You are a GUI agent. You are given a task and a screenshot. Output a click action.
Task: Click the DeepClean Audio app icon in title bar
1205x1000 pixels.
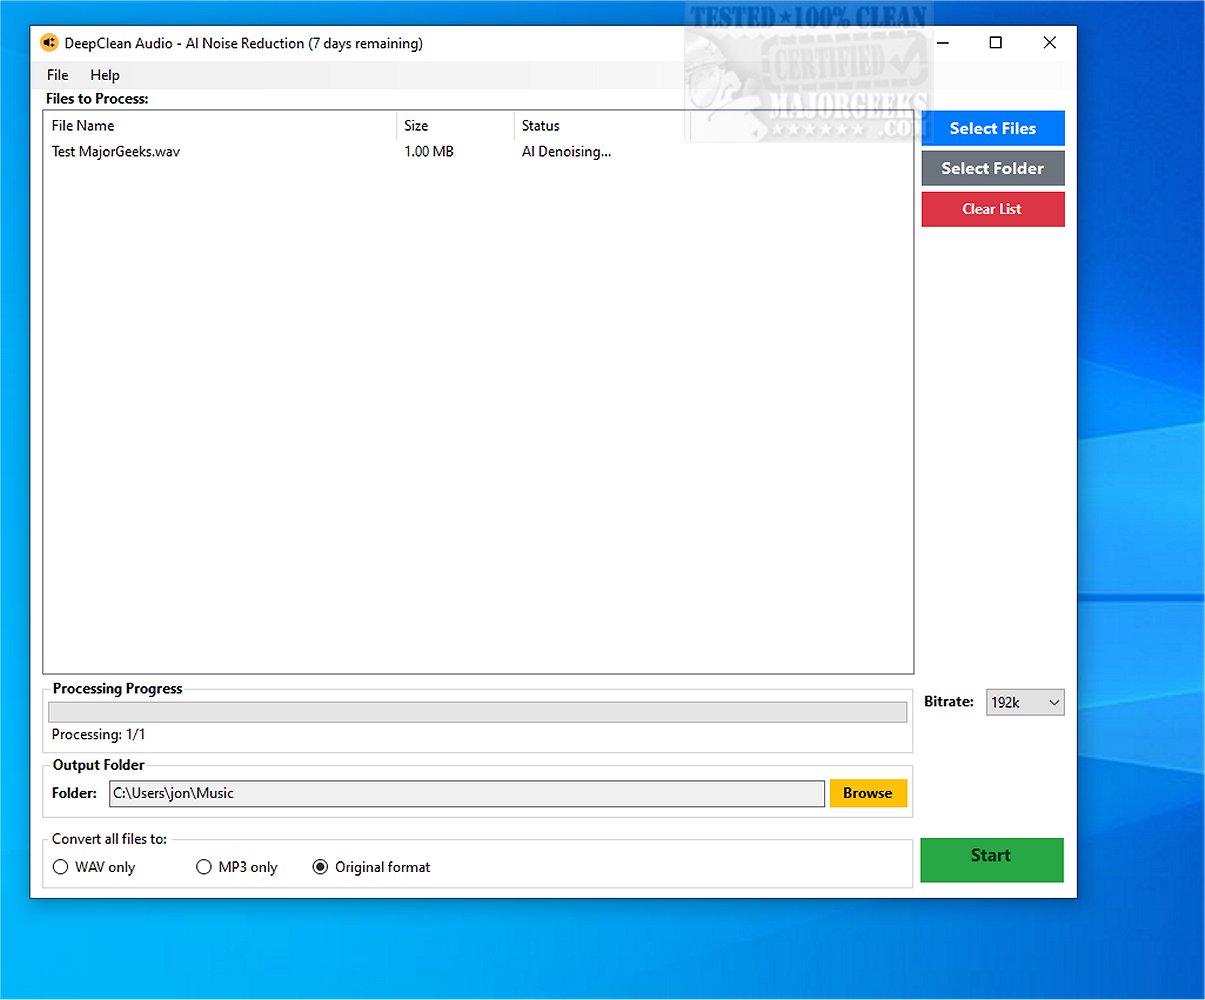49,43
